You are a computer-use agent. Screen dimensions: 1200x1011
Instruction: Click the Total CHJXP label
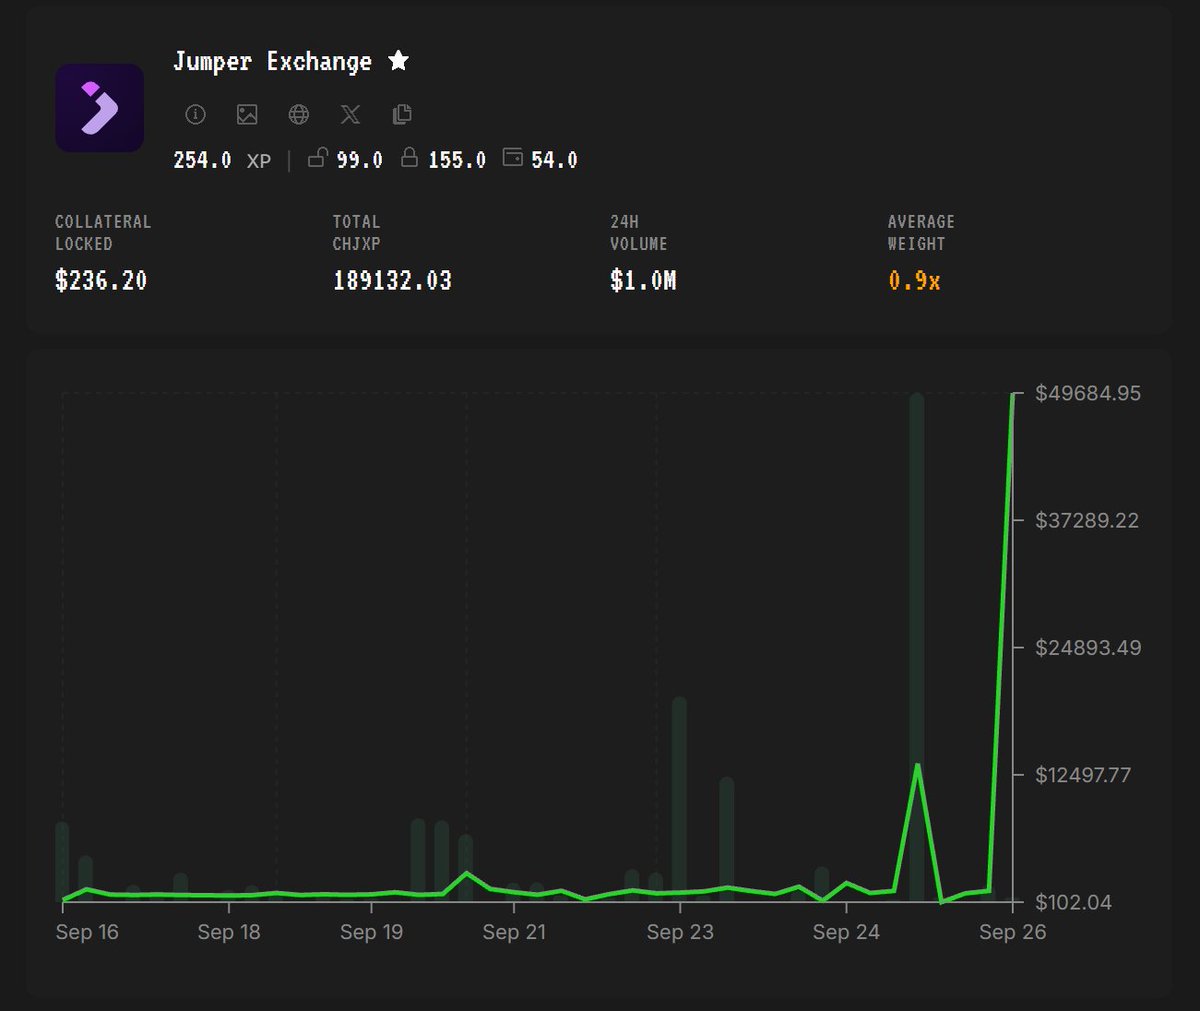(x=357, y=232)
